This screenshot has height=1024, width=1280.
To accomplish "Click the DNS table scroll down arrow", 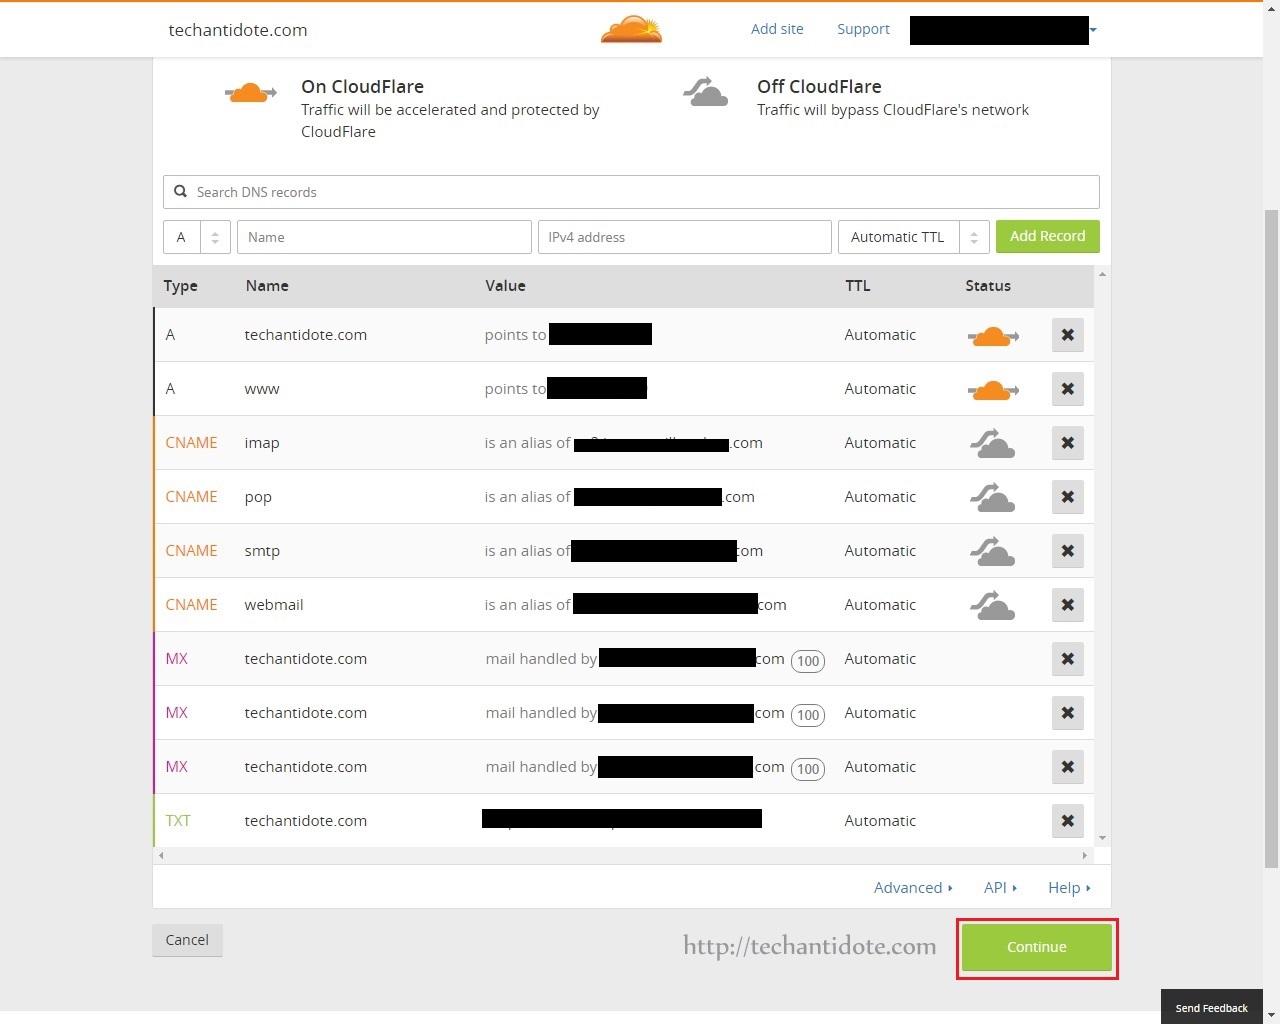I will 1102,838.
